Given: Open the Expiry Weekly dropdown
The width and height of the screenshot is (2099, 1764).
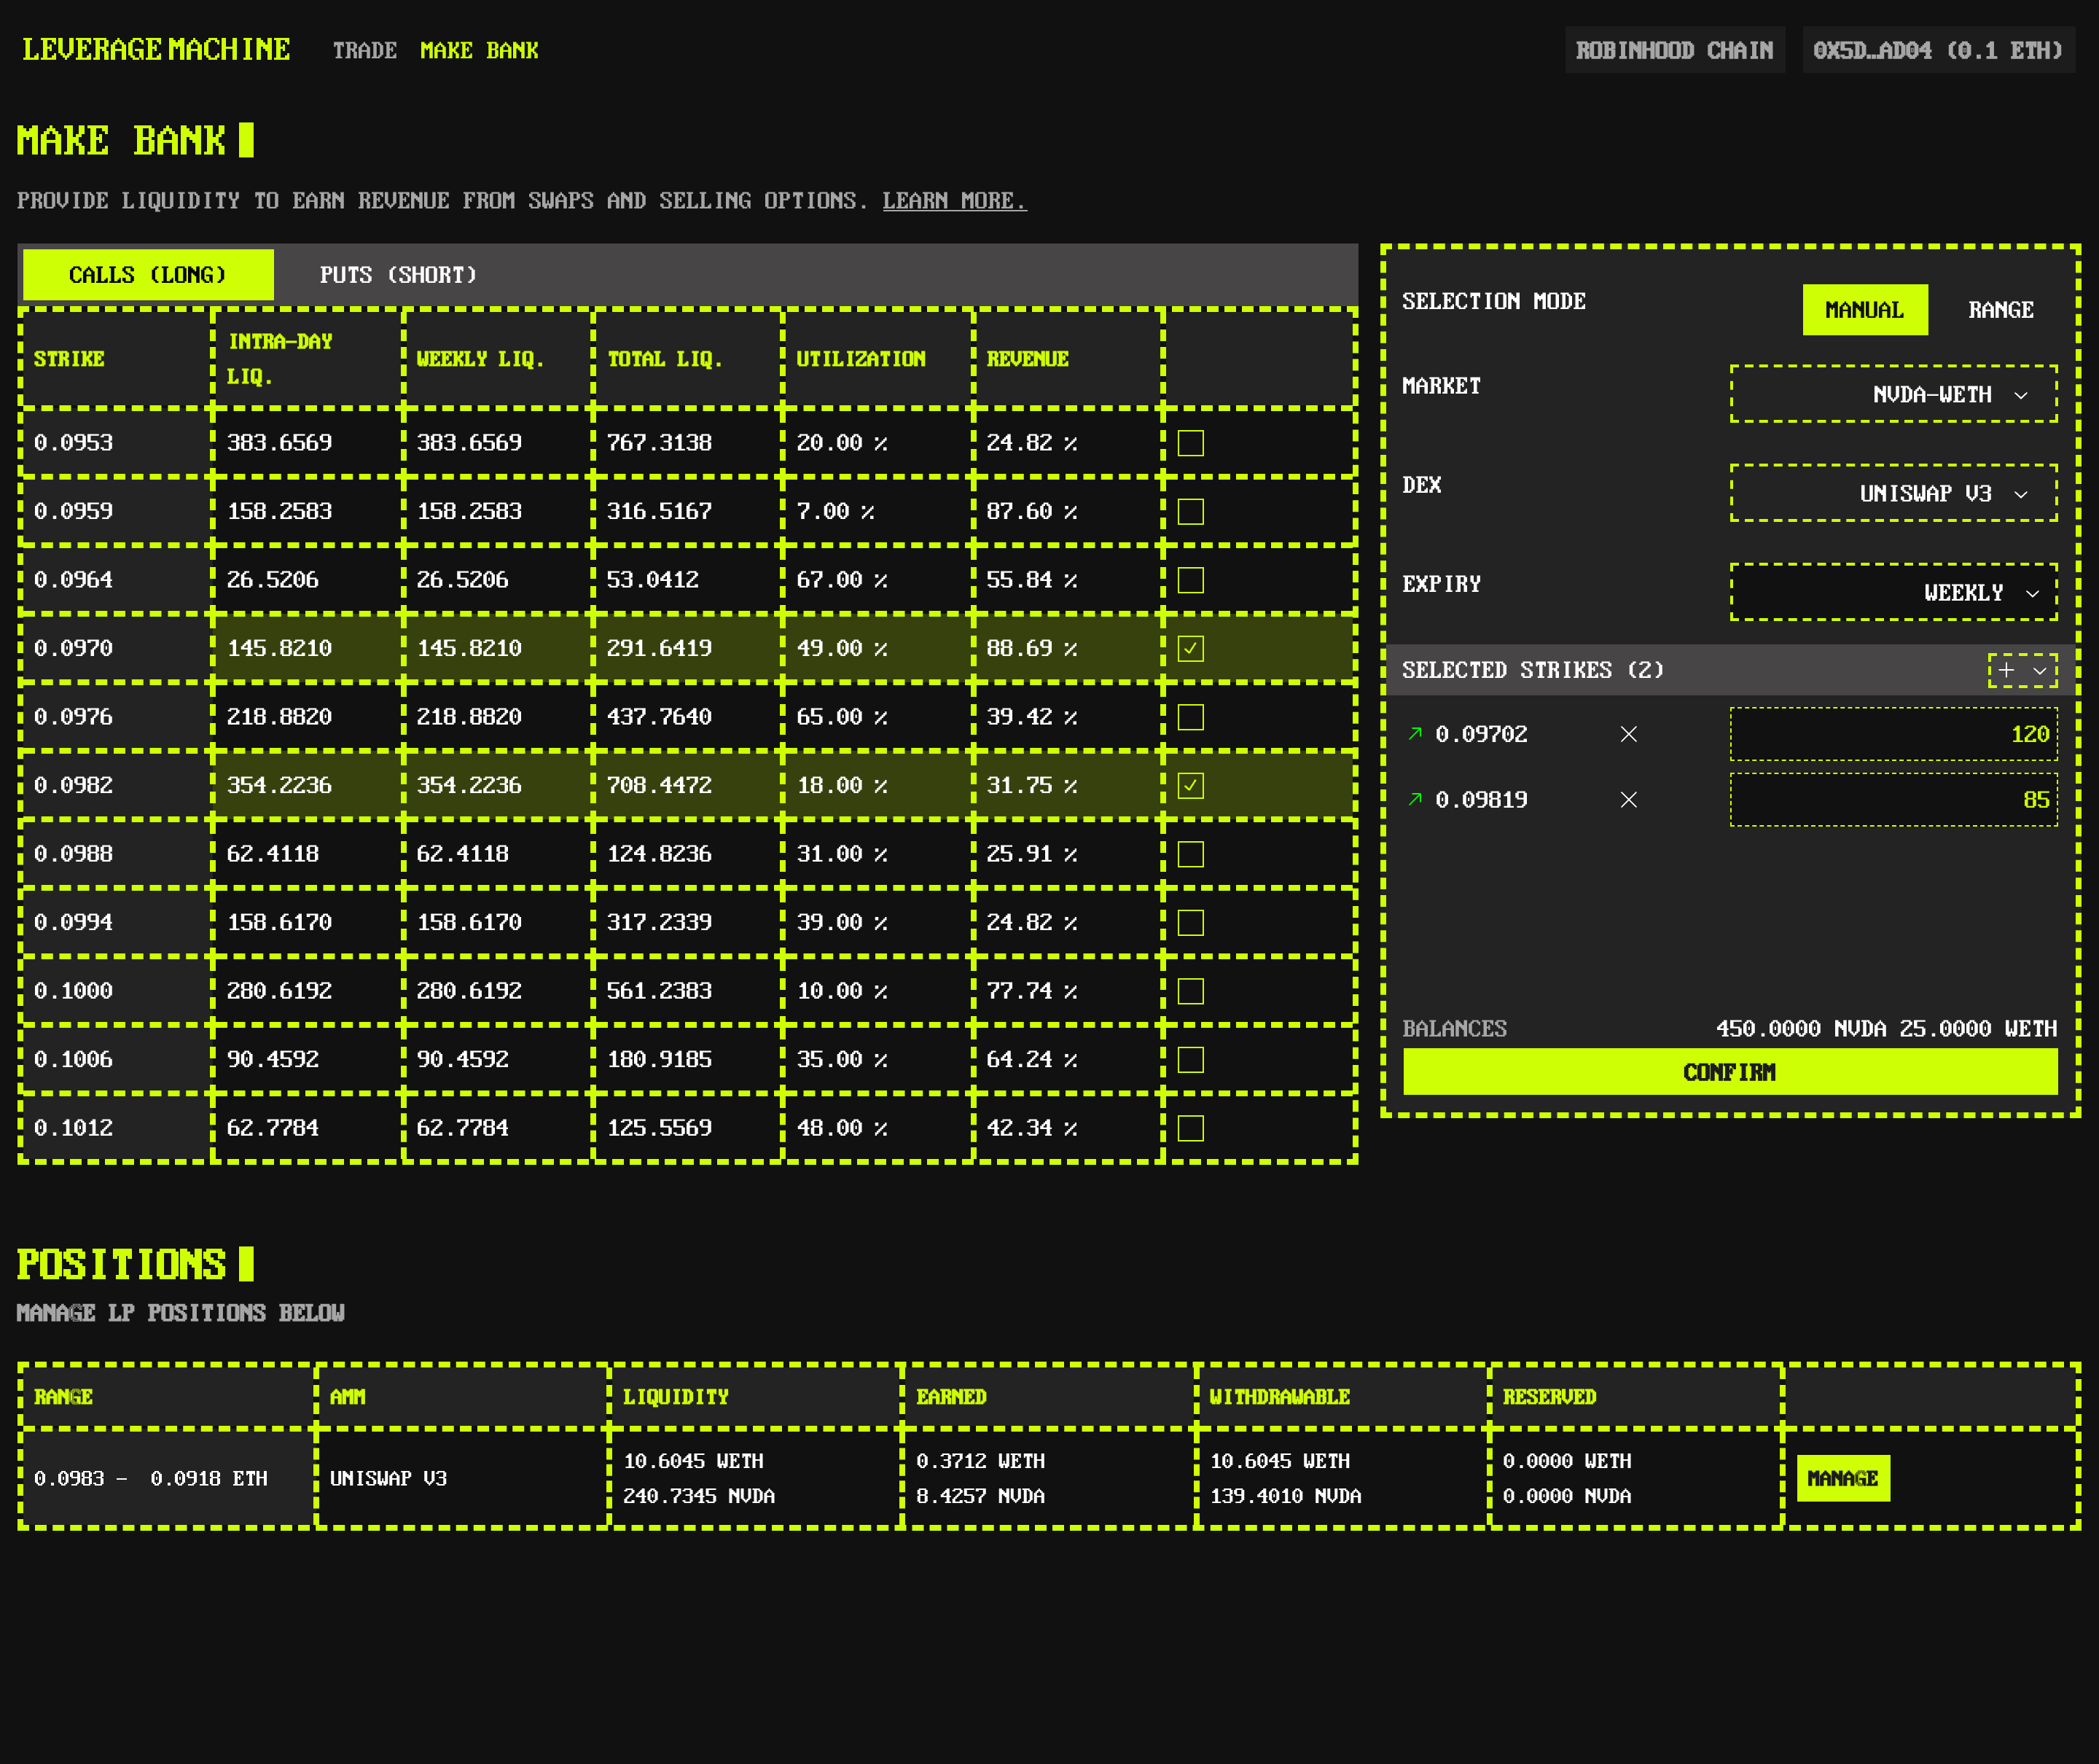Looking at the screenshot, I should coord(1893,592).
